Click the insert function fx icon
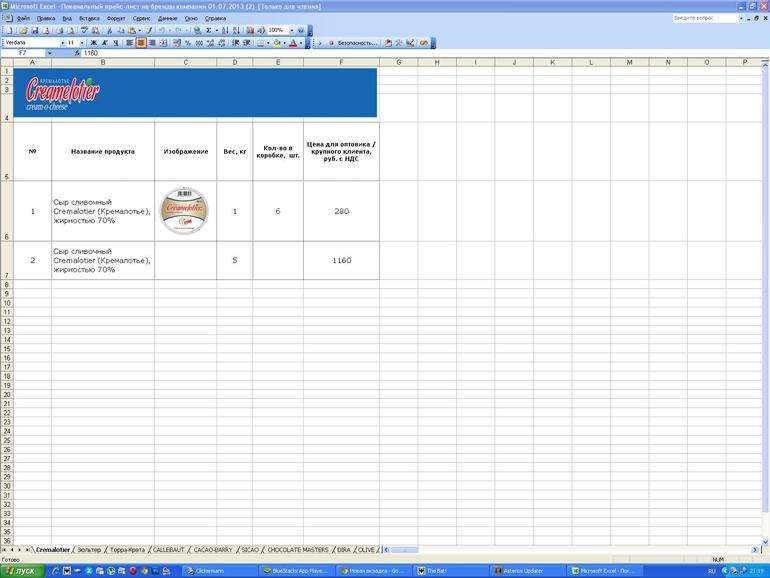Image resolution: width=770 pixels, height=578 pixels. click(75, 53)
